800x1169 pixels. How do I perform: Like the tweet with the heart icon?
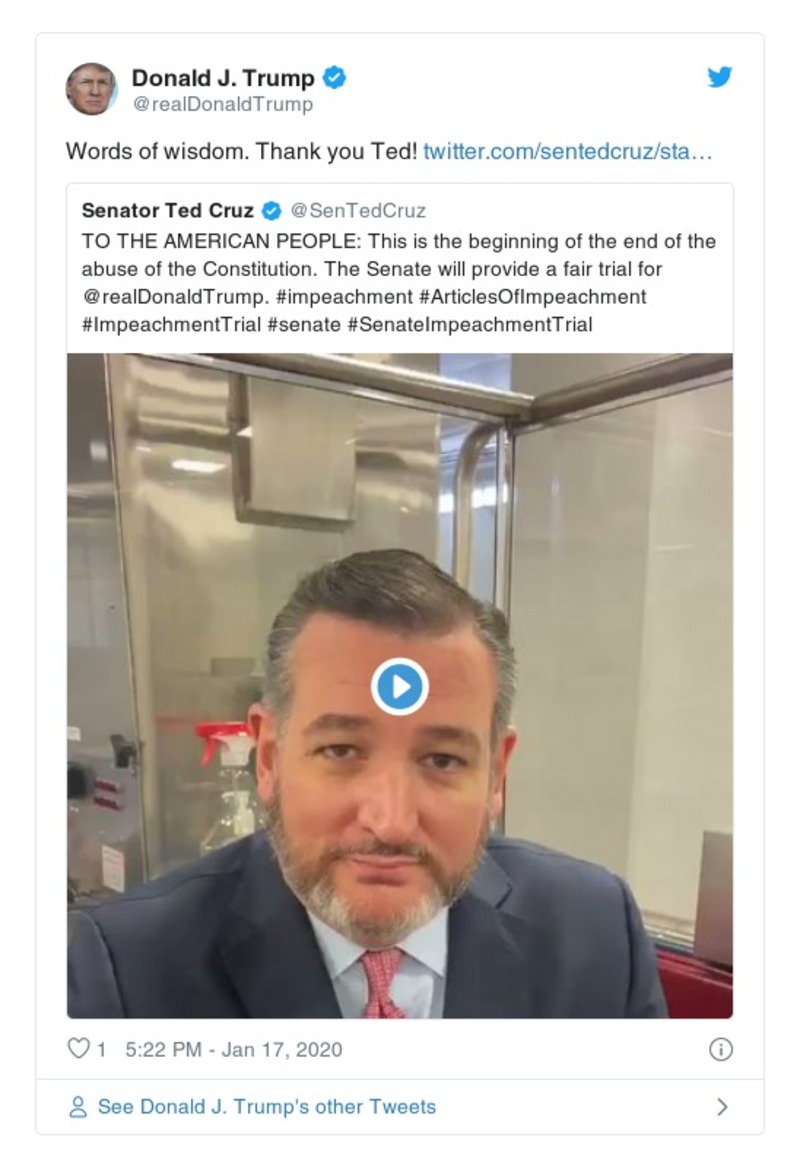pos(78,1049)
